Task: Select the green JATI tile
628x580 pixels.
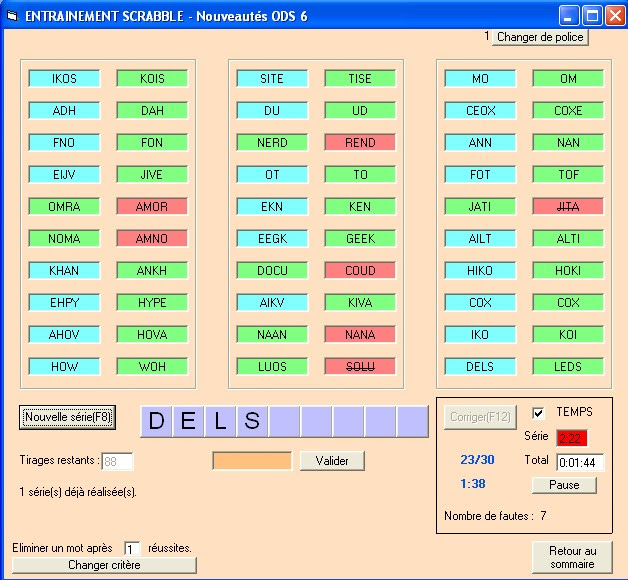Action: [x=480, y=207]
